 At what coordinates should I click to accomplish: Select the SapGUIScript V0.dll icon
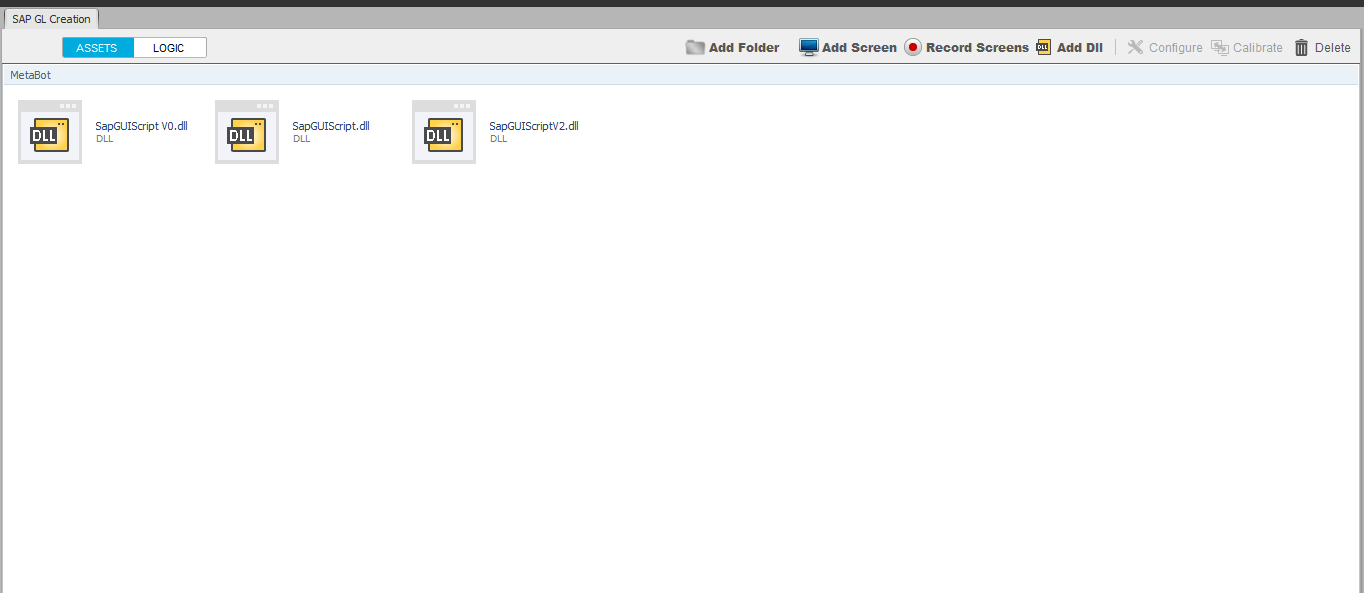pos(50,132)
